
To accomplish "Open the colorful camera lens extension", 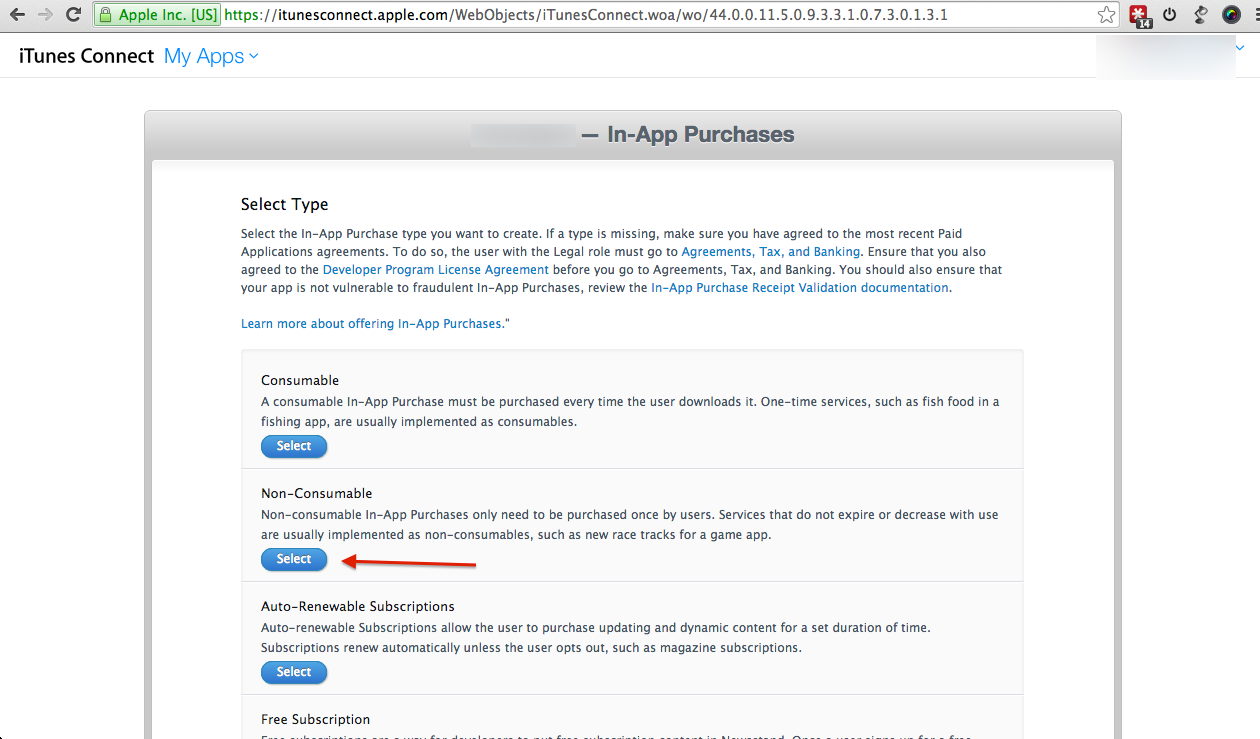I will (1232, 15).
